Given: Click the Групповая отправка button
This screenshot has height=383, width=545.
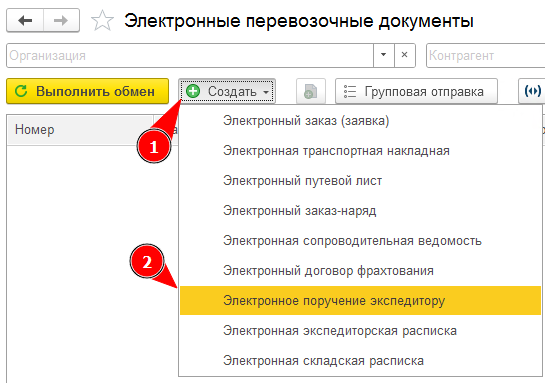Looking at the screenshot, I should pyautogui.click(x=416, y=91).
